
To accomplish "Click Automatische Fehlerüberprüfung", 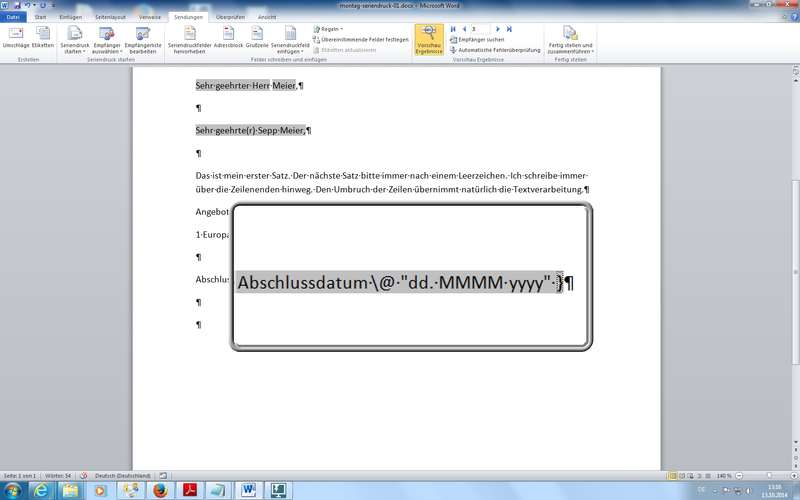I will click(495, 50).
